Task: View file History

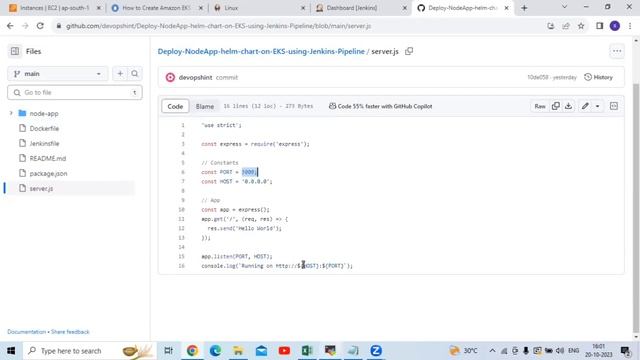Action: (598, 77)
